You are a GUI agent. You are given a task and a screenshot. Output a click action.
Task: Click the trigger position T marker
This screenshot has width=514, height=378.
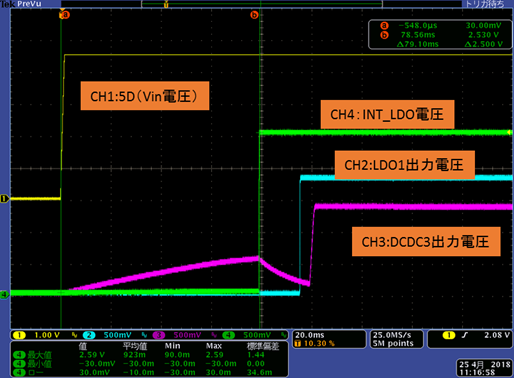[x=166, y=4]
